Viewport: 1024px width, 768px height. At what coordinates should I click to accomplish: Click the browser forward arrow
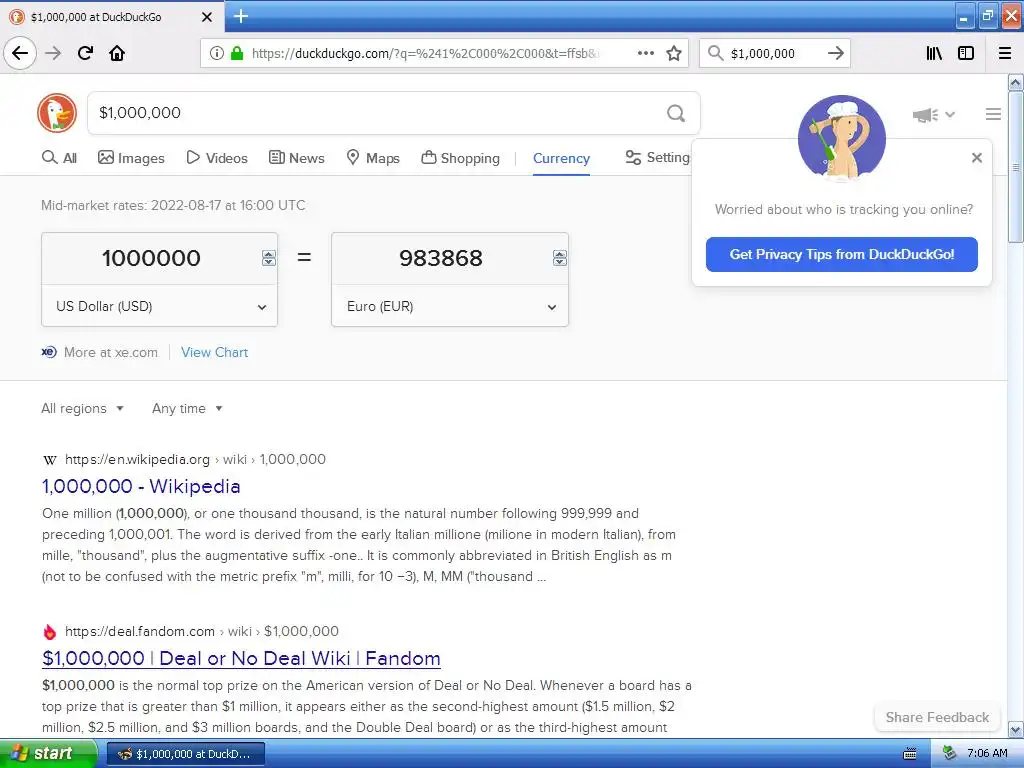[x=54, y=53]
